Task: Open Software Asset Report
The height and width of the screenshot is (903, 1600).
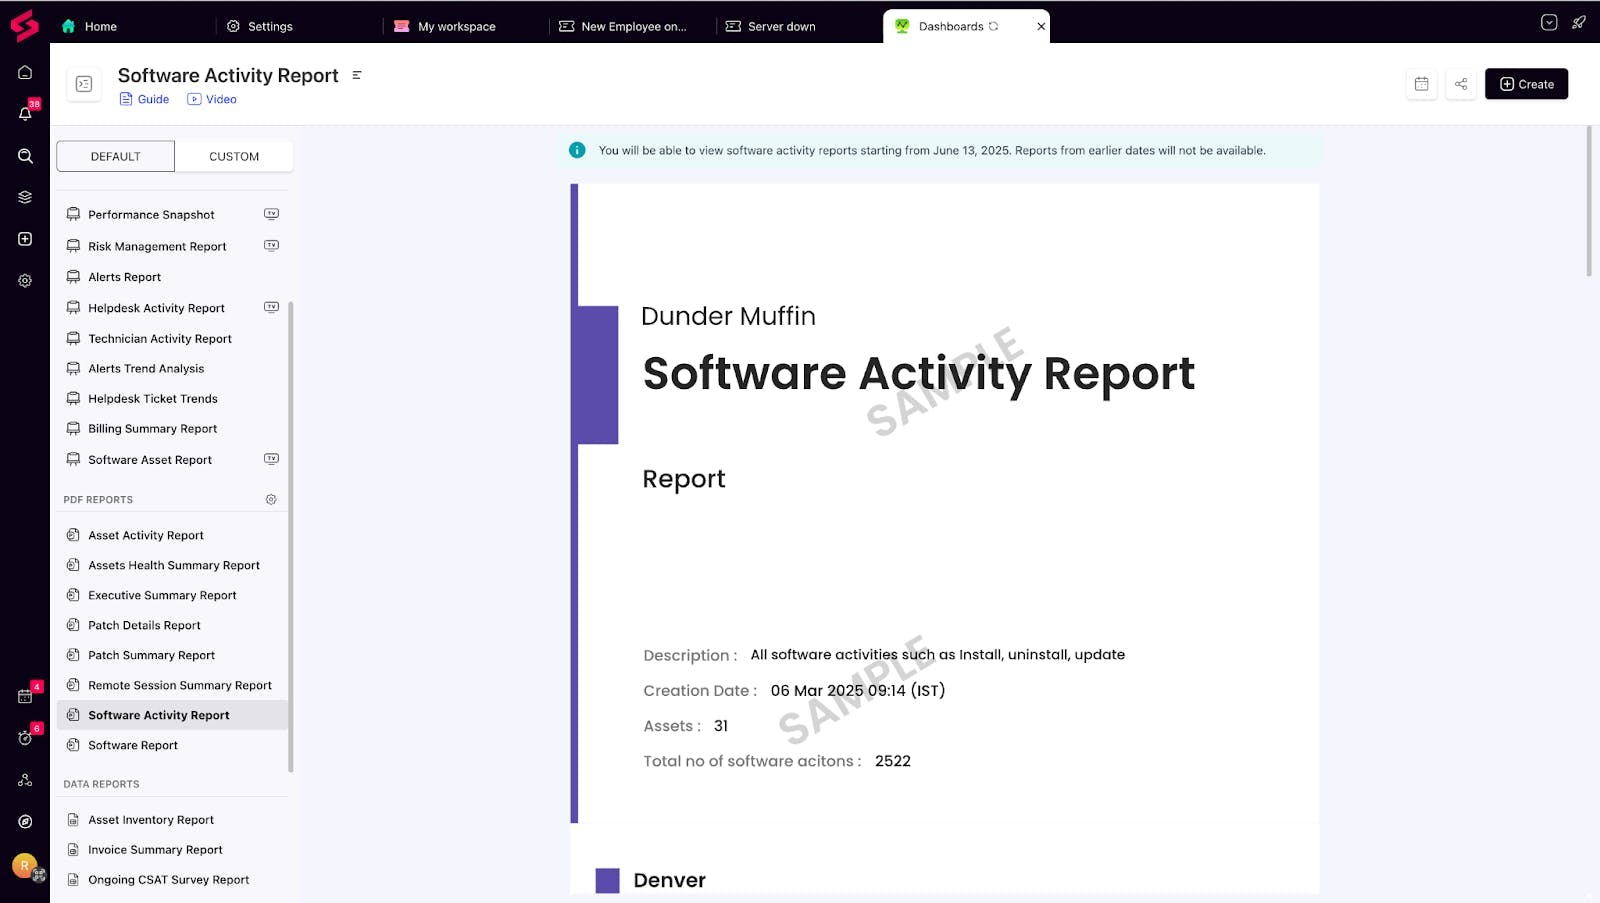Action: 150,460
